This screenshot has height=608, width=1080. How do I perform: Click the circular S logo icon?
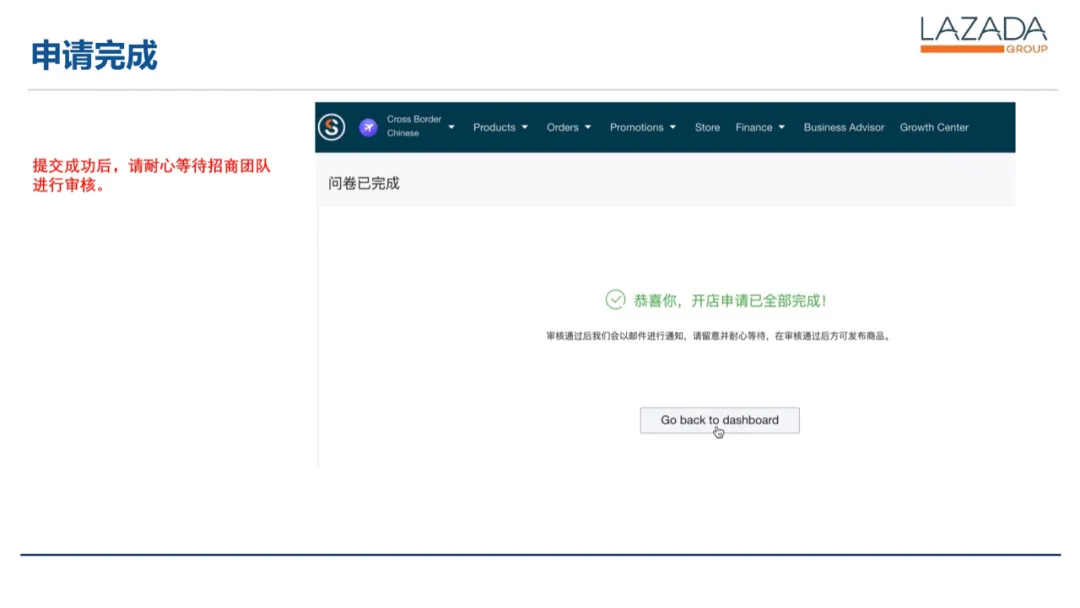point(331,127)
